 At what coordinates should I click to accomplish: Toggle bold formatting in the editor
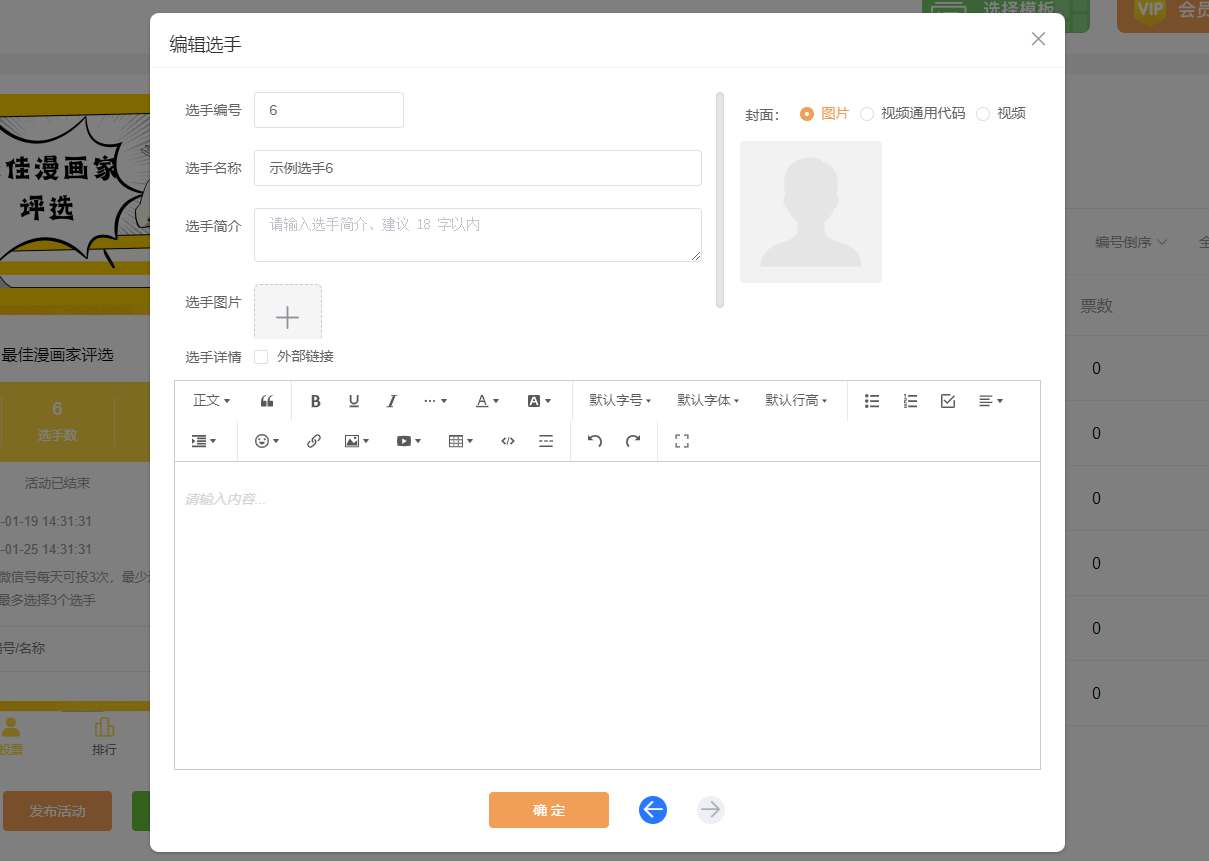pyautogui.click(x=315, y=401)
